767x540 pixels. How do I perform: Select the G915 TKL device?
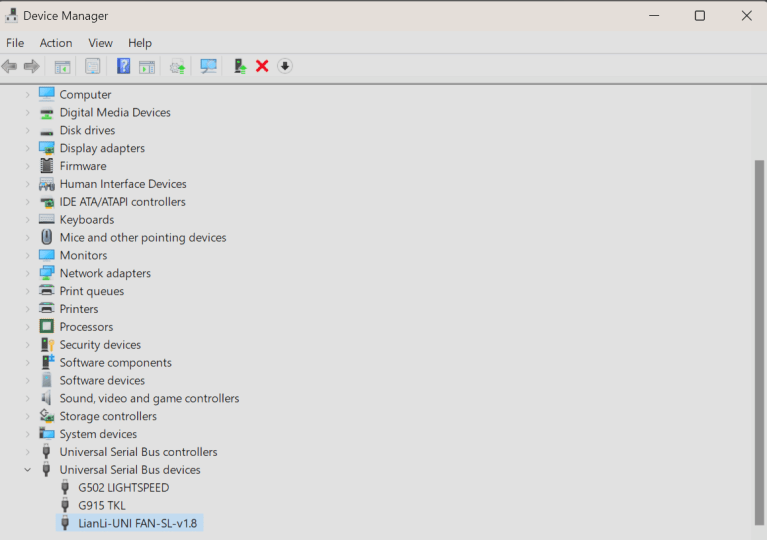[102, 506]
